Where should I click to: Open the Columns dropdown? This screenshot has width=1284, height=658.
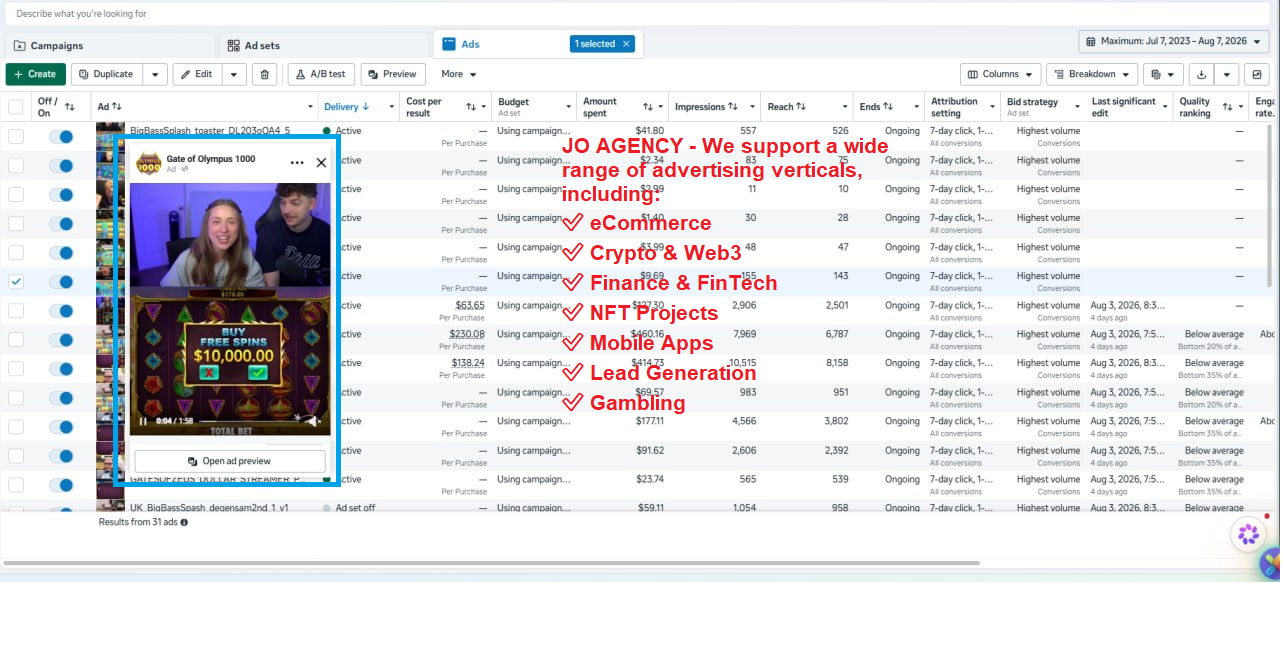click(x=1000, y=74)
